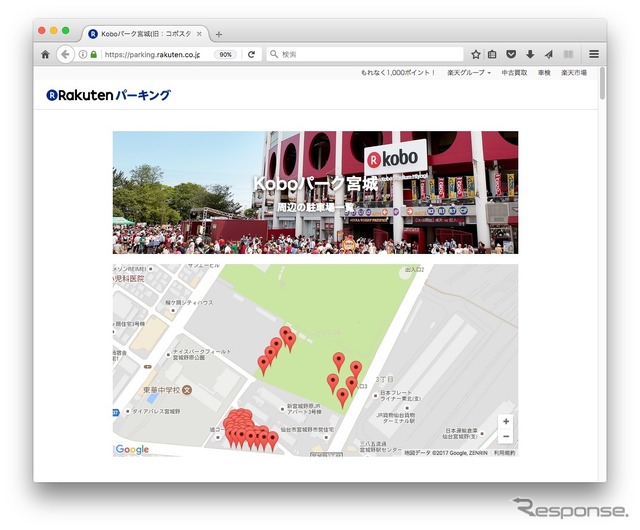Focus the URL address bar
This screenshot has width=640, height=530.
152,54
